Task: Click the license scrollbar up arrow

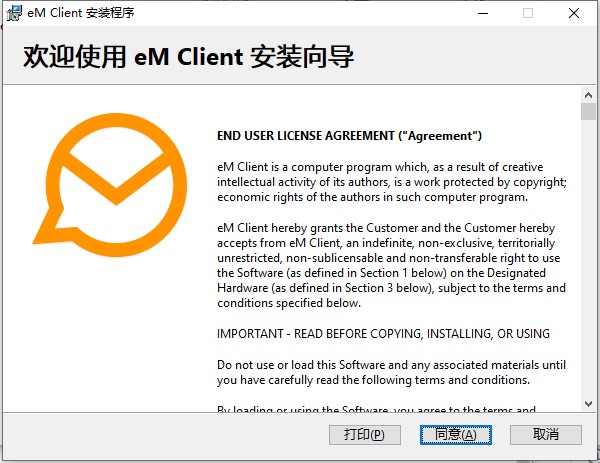Action: (588, 95)
